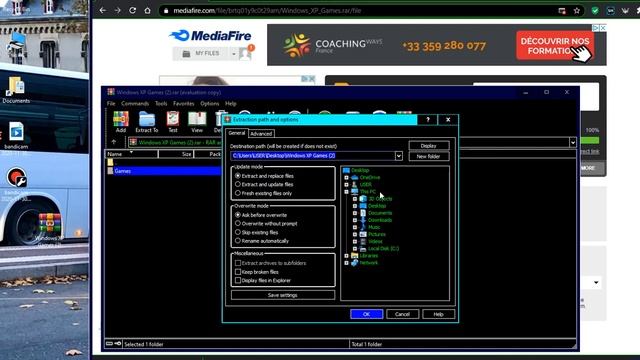Screen dimensions: 640x360
Task: Click the New folder button
Action: (429, 156)
